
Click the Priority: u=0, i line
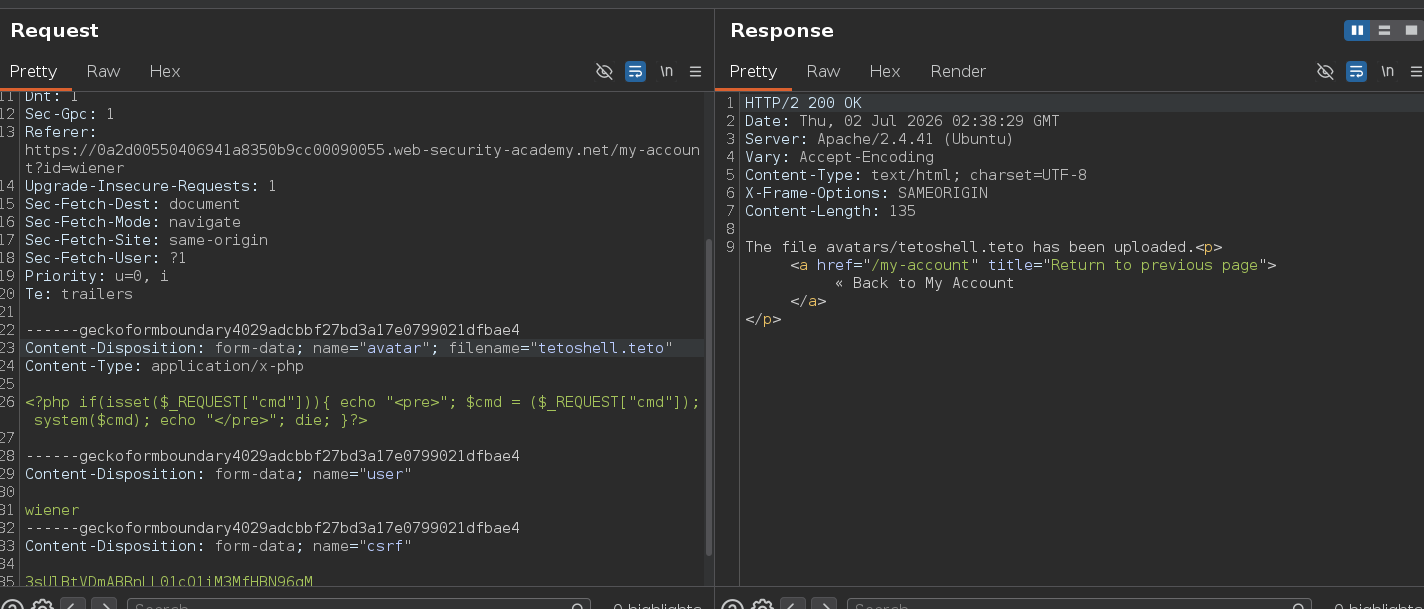[96, 276]
